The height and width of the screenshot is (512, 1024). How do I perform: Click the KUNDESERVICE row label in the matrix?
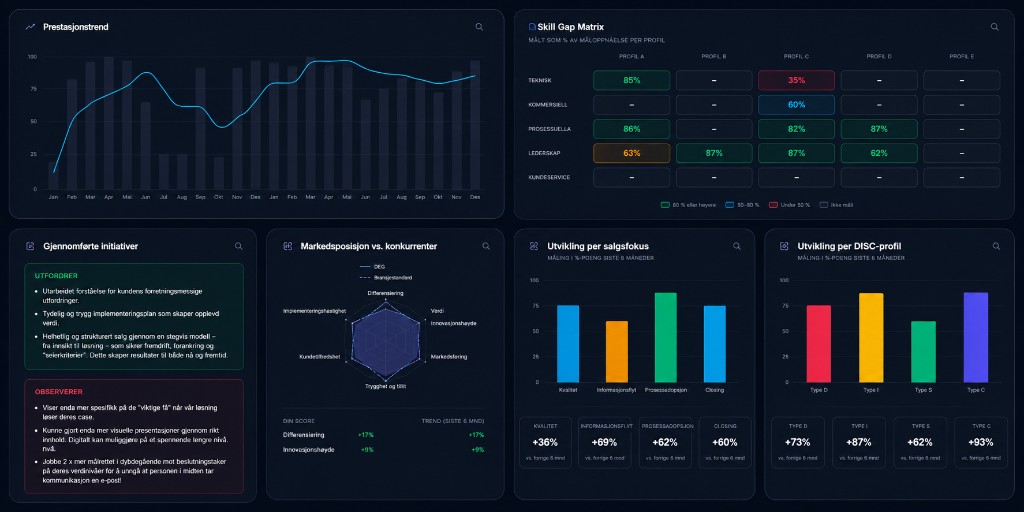tap(549, 177)
